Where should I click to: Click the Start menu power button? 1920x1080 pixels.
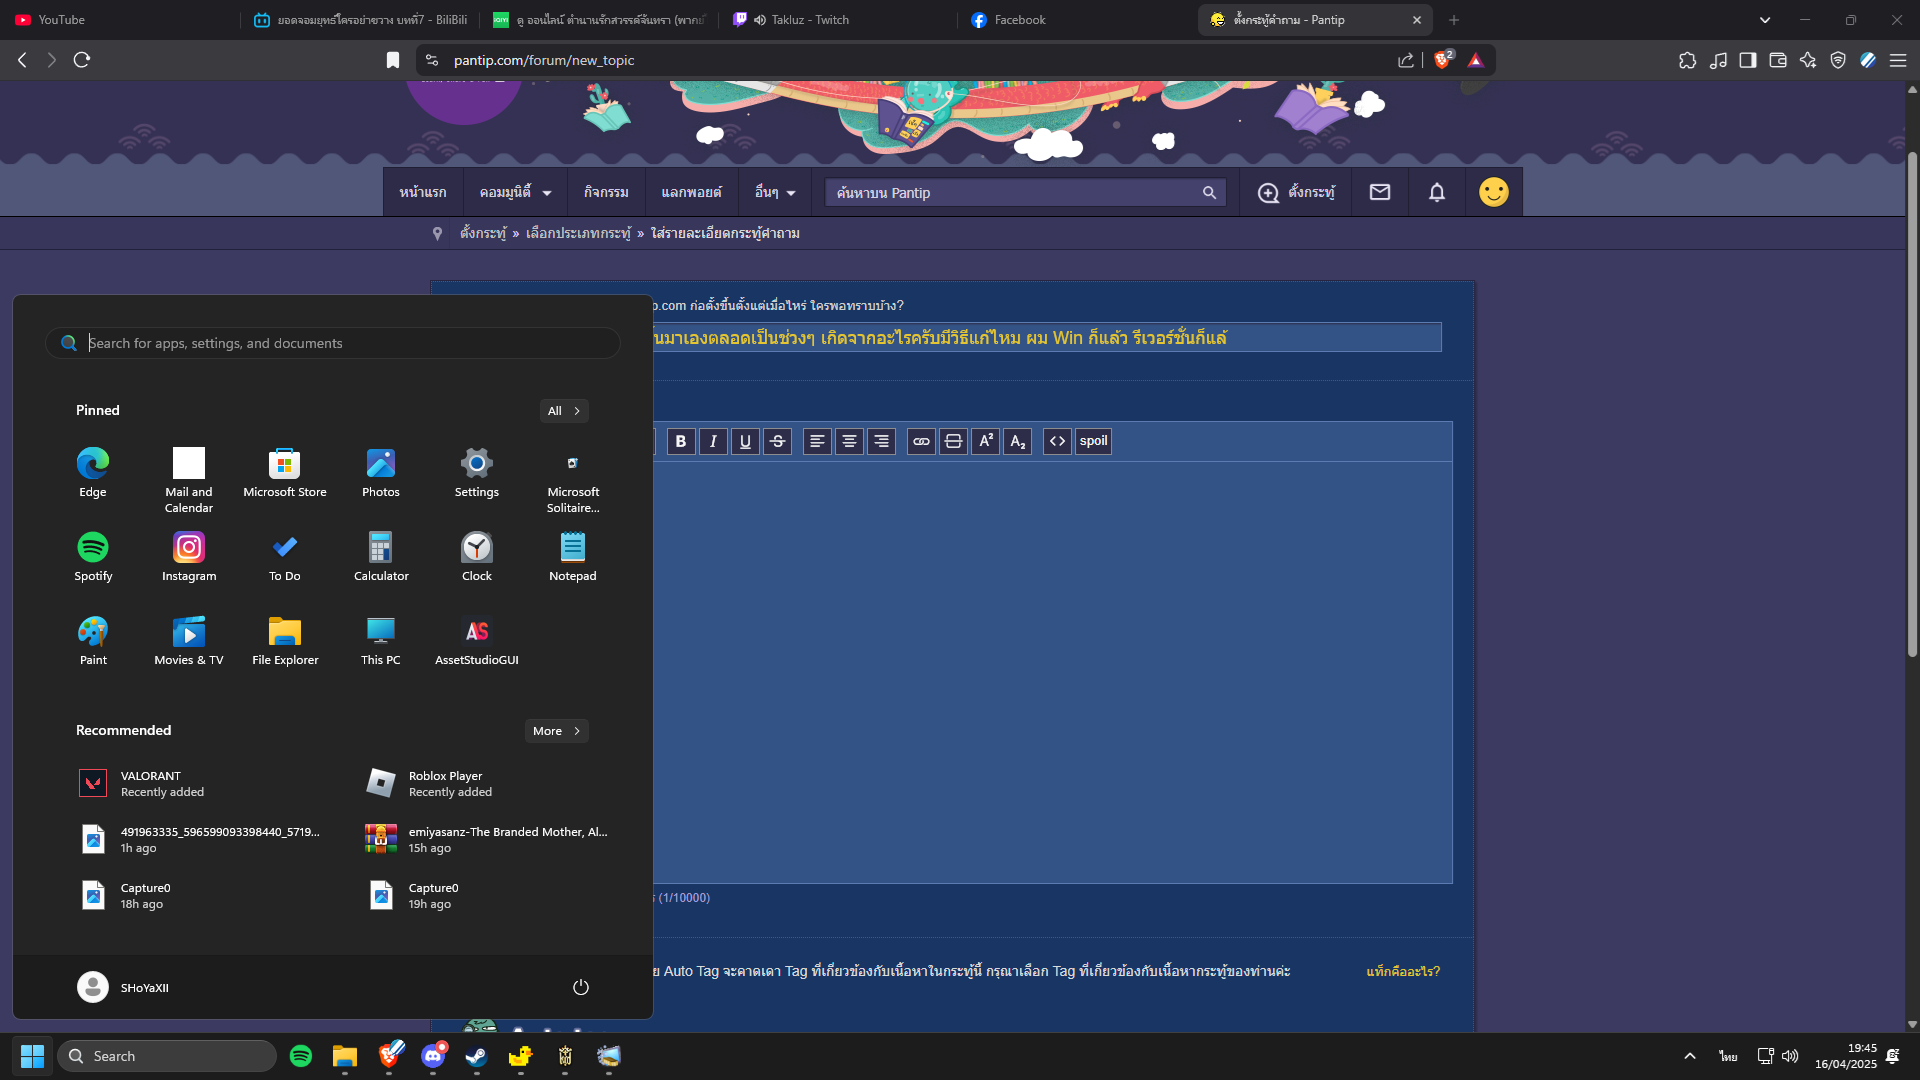[581, 987]
